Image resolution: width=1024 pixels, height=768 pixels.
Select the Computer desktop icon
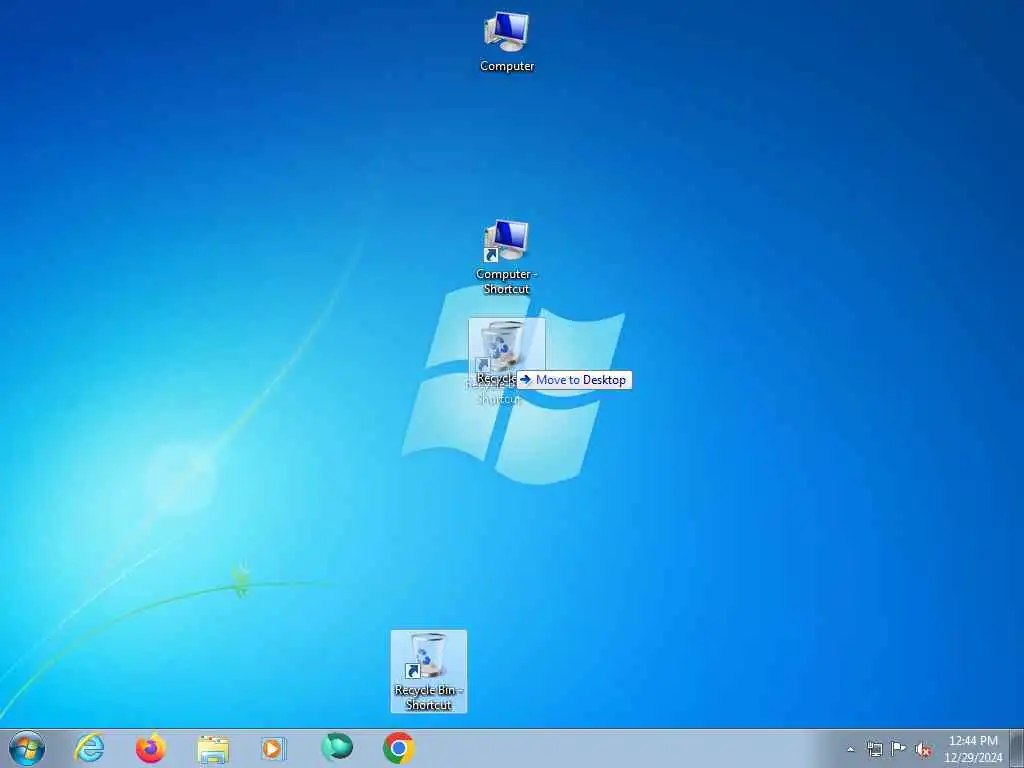coord(507,42)
